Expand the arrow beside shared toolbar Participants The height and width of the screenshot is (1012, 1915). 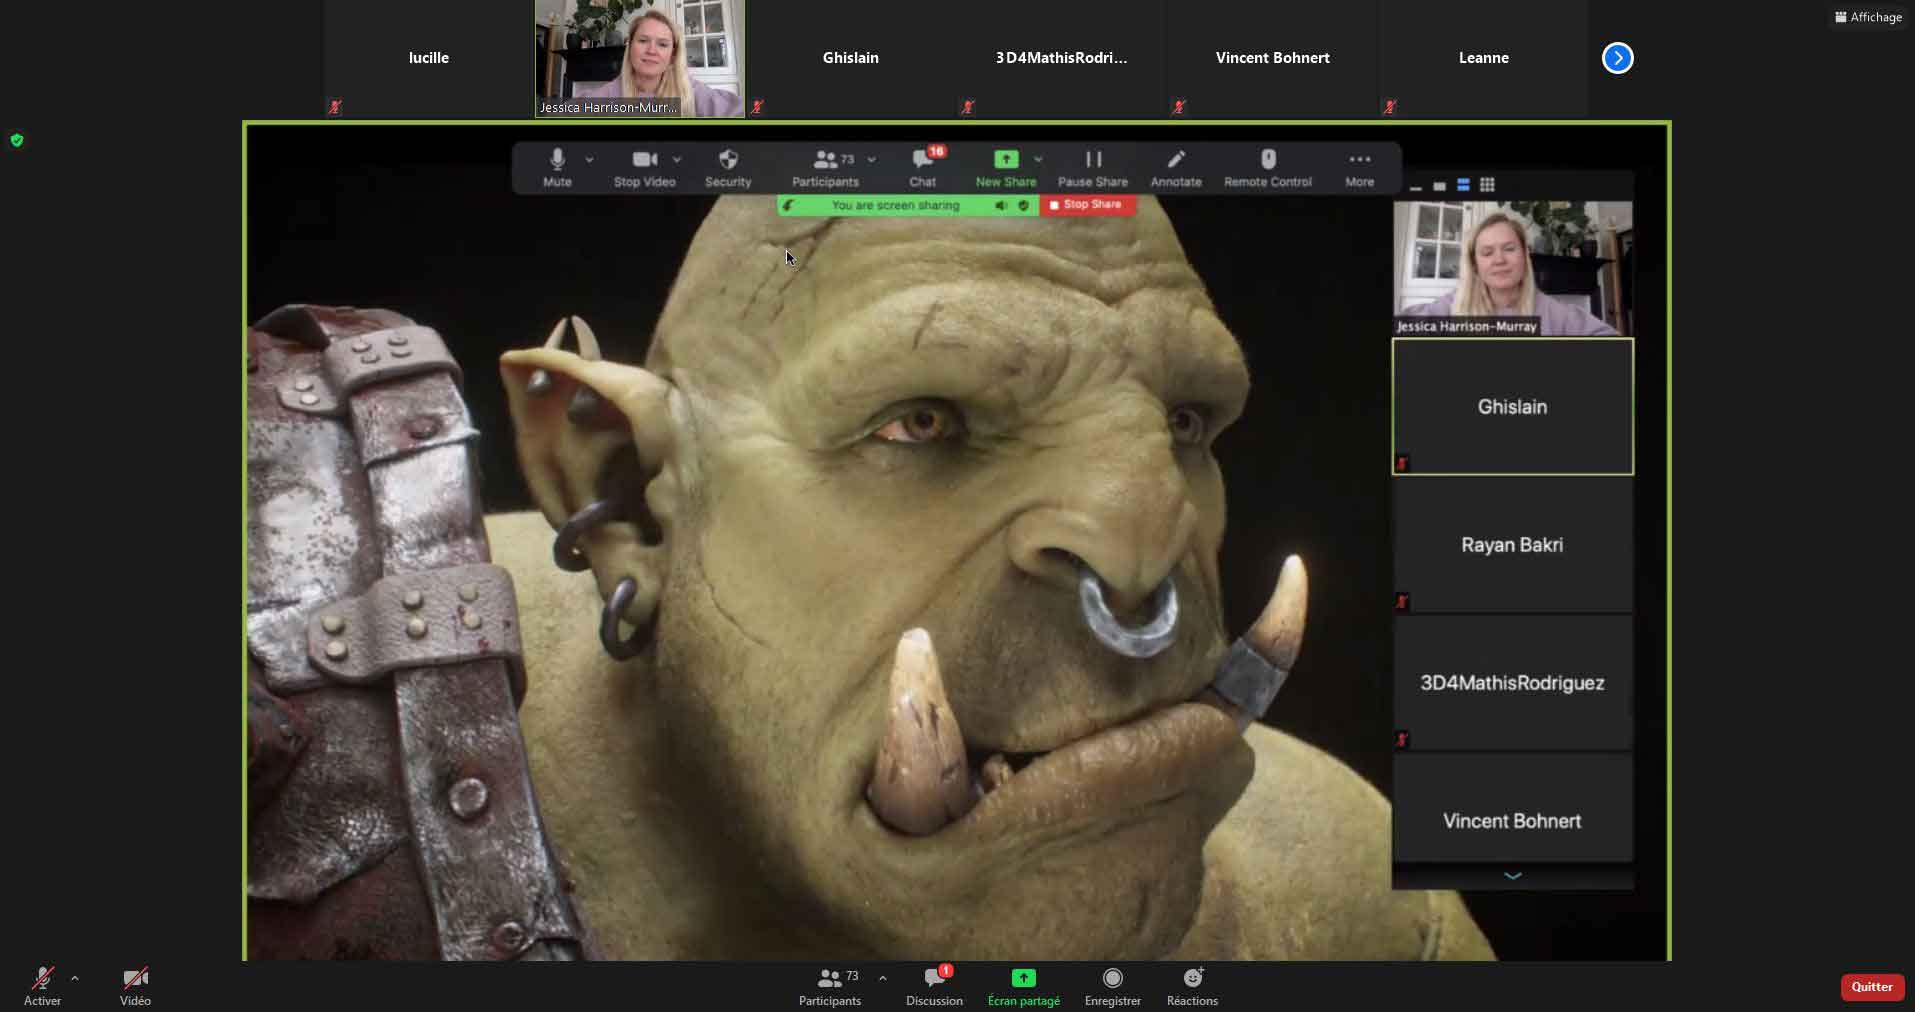click(x=872, y=159)
